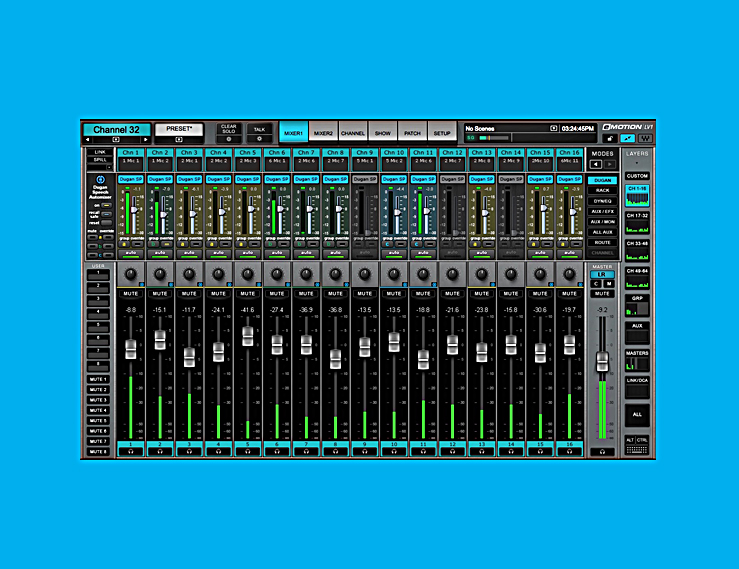
Task: Mute channel 1
Action: click(131, 294)
